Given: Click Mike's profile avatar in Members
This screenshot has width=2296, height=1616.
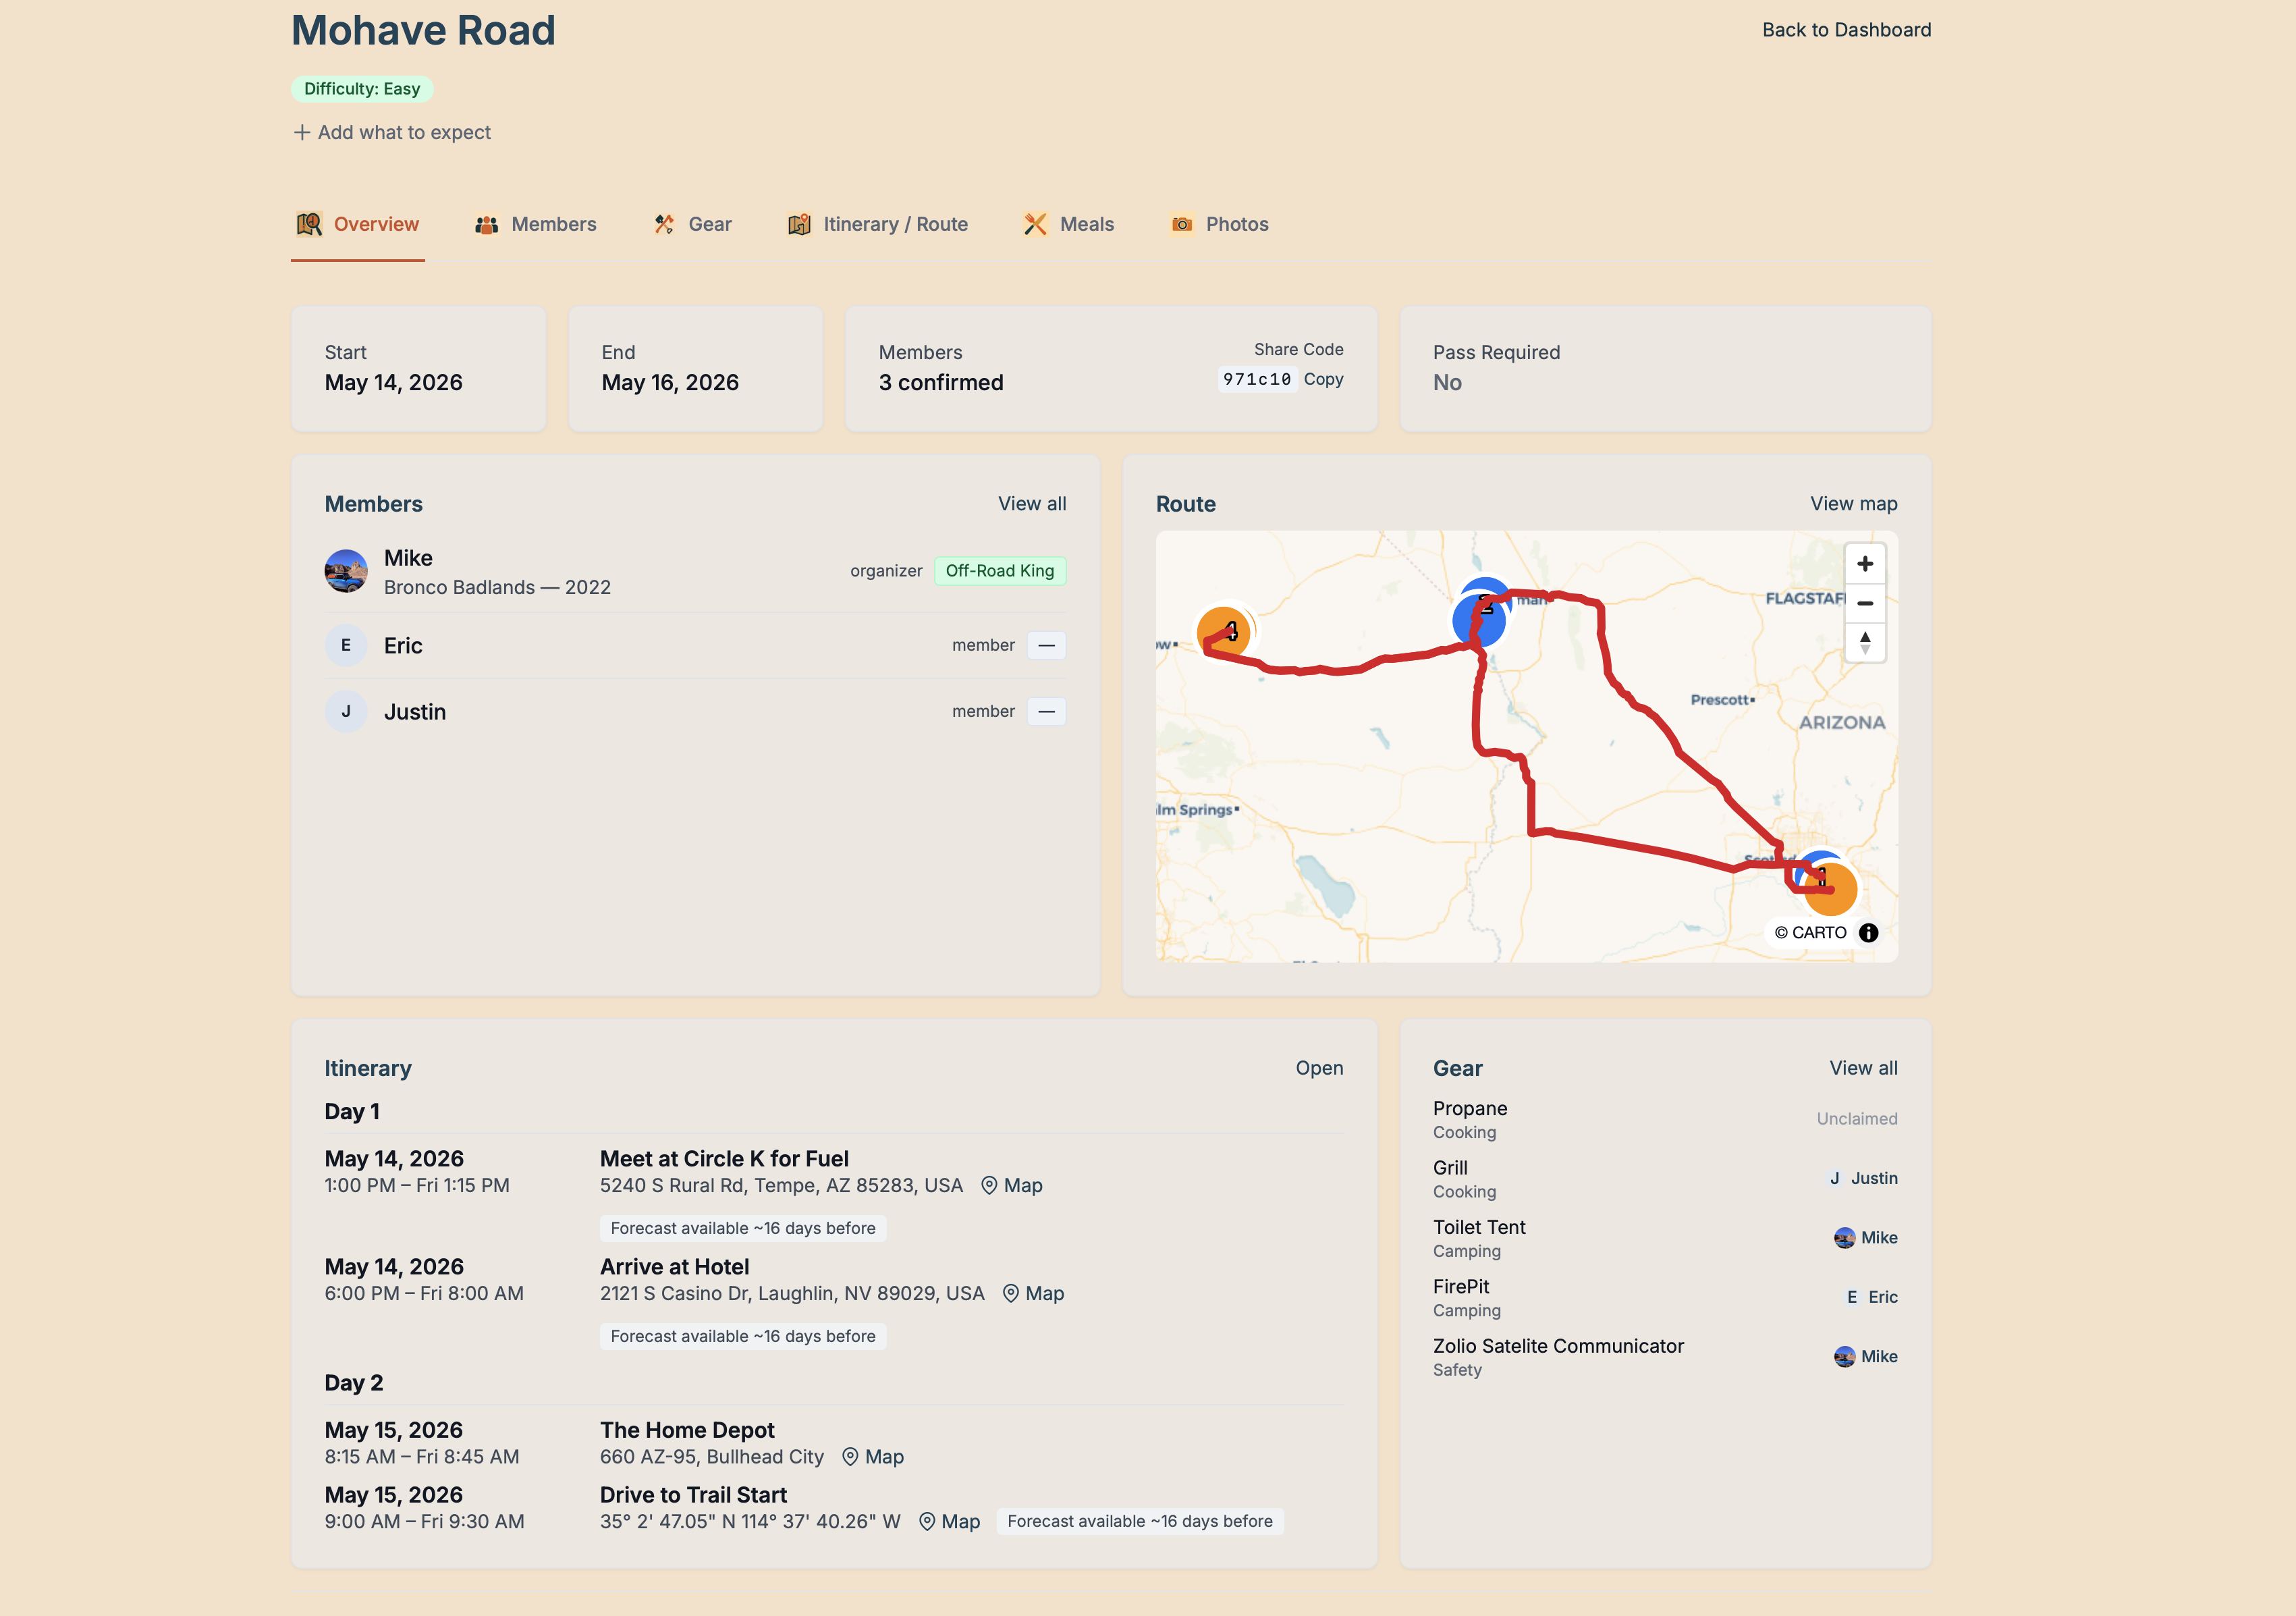Looking at the screenshot, I should point(346,571).
